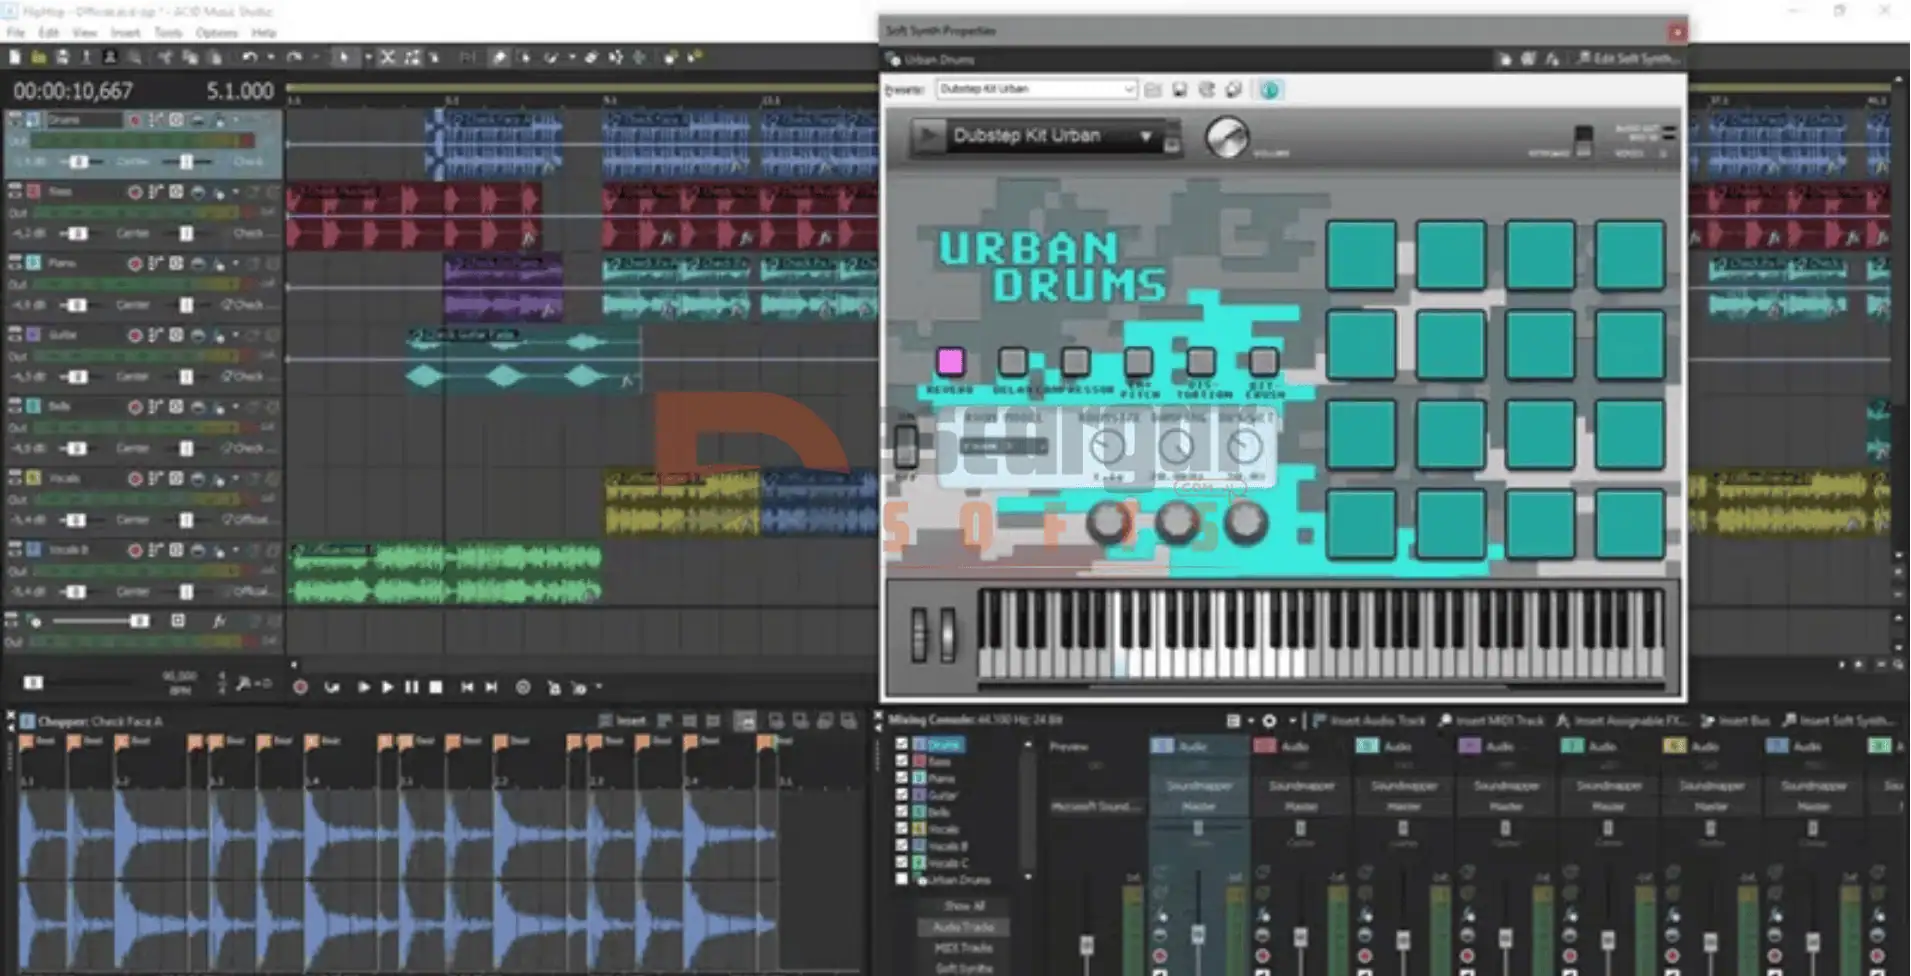1911x976 pixels.
Task: Open the Undo history dropdown arrow
Action: click(x=270, y=58)
